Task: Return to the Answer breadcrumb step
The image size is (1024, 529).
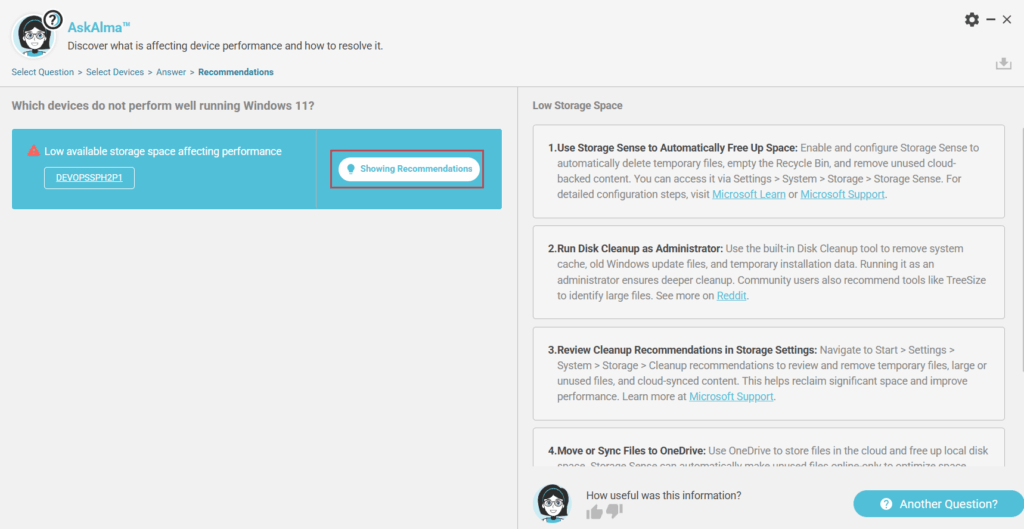Action: (171, 72)
